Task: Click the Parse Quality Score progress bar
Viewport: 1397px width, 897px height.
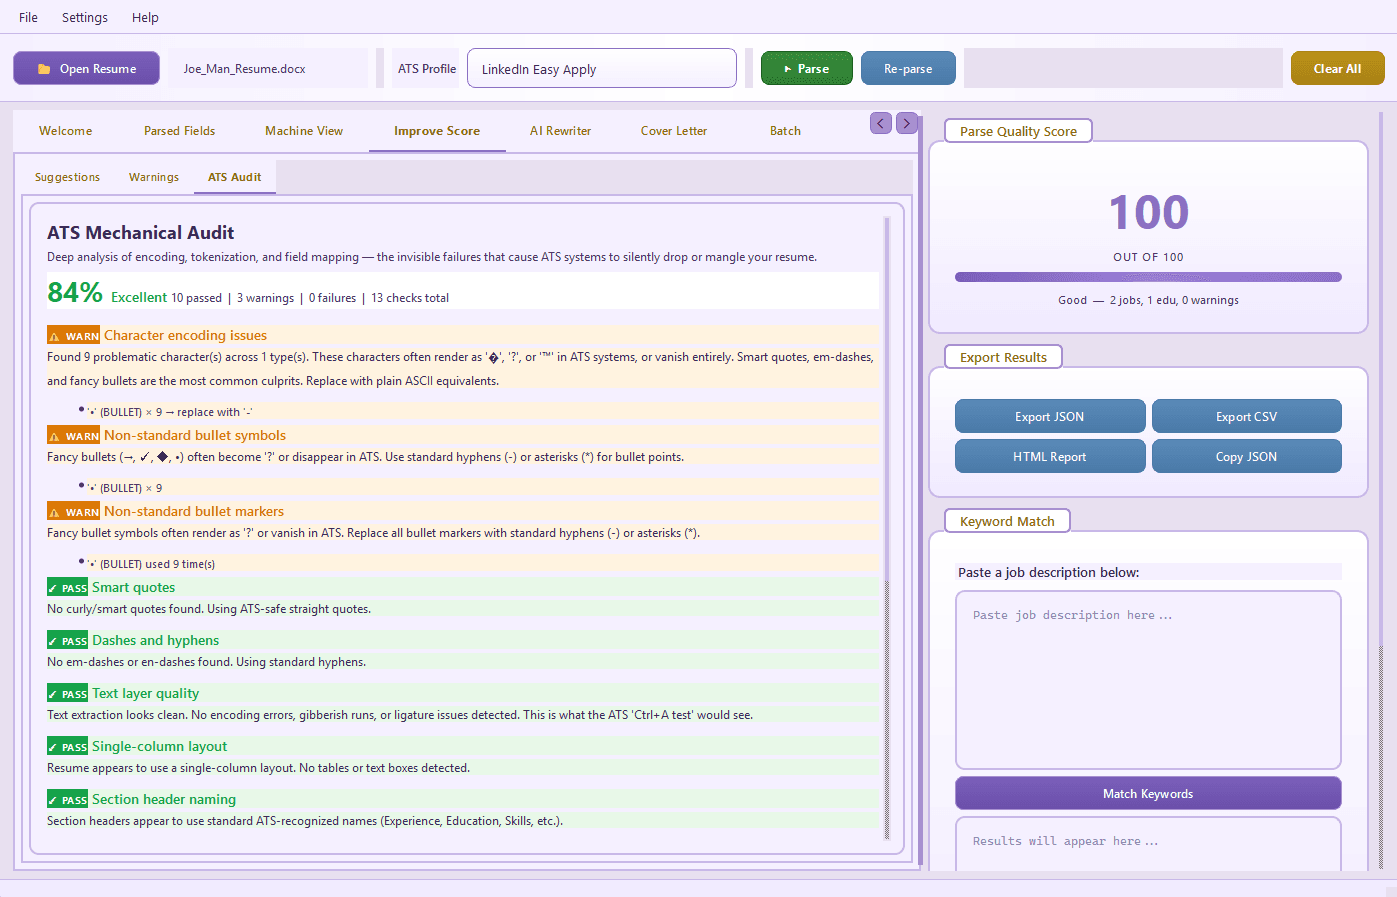Action: click(1148, 277)
